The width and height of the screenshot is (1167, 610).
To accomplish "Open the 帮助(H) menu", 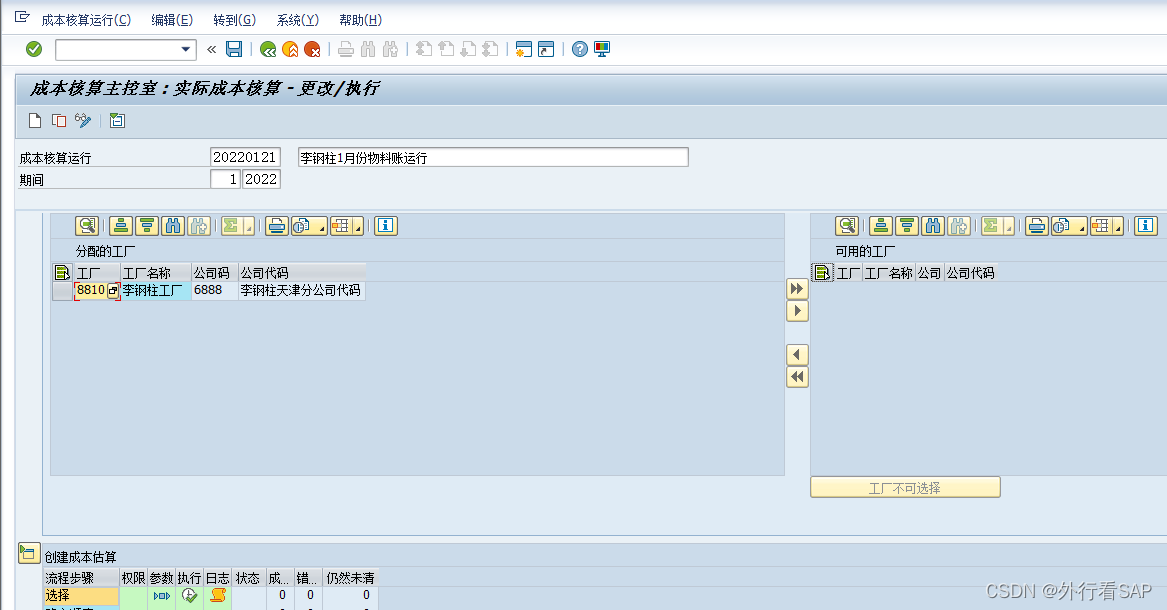I will click(360, 20).
